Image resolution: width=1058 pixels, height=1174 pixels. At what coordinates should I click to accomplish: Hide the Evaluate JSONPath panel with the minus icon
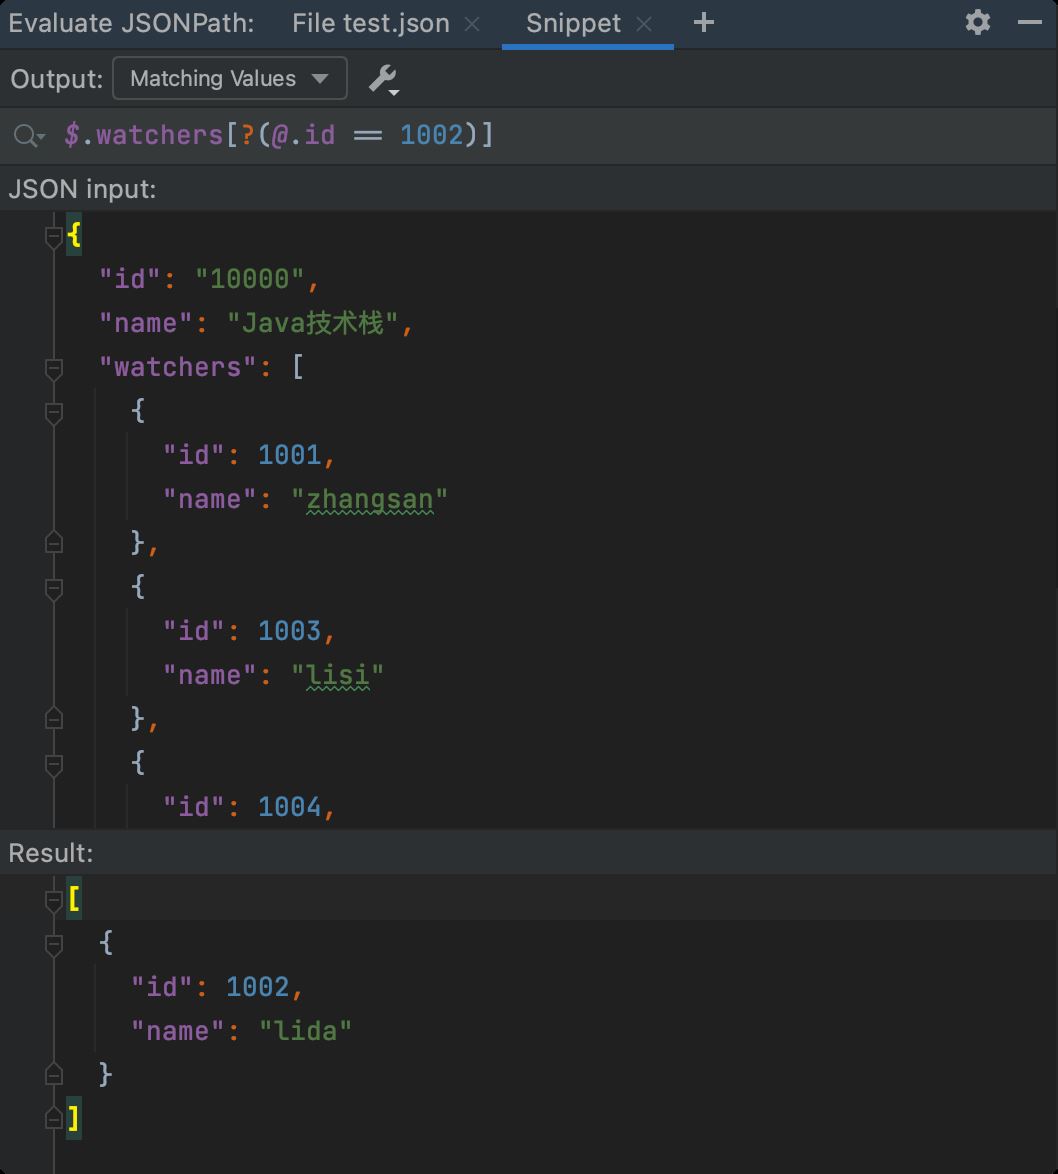coord(1030,22)
